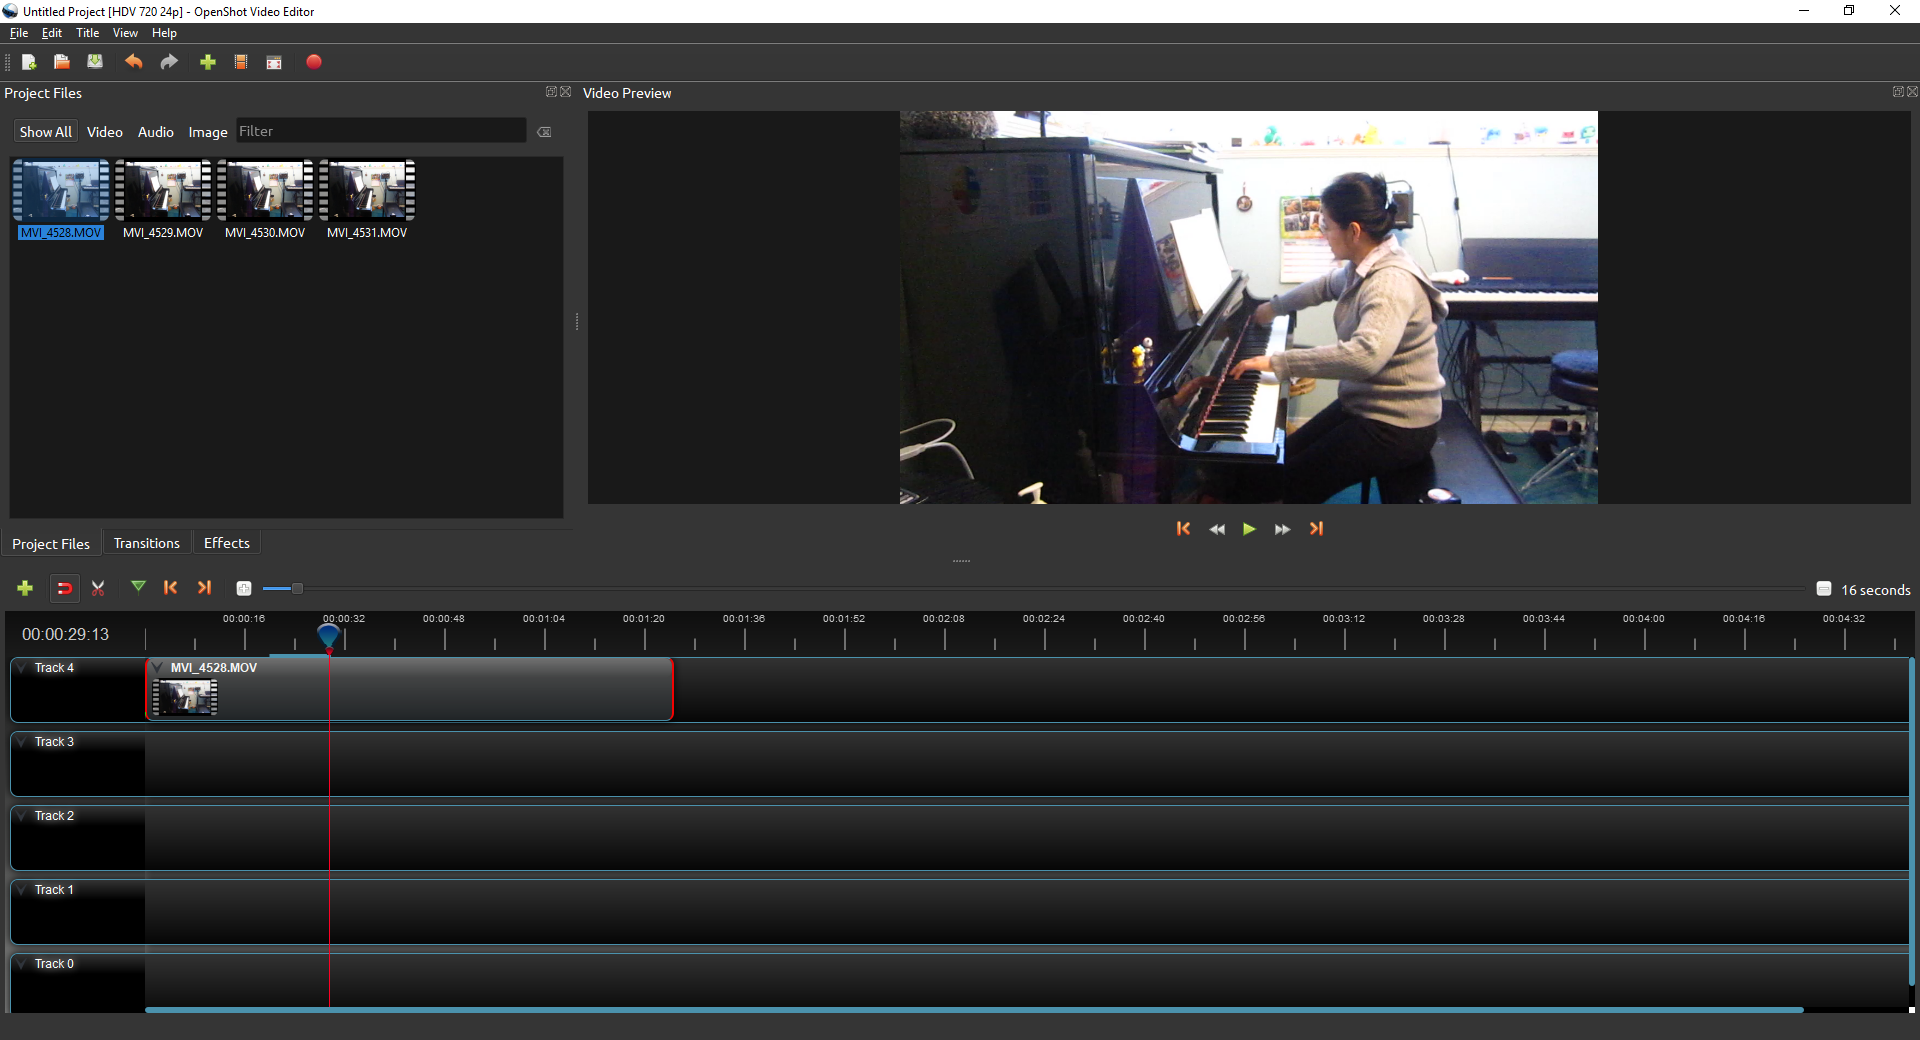Click the Add Marker green arrow icon
This screenshot has width=1920, height=1040.
[x=138, y=587]
